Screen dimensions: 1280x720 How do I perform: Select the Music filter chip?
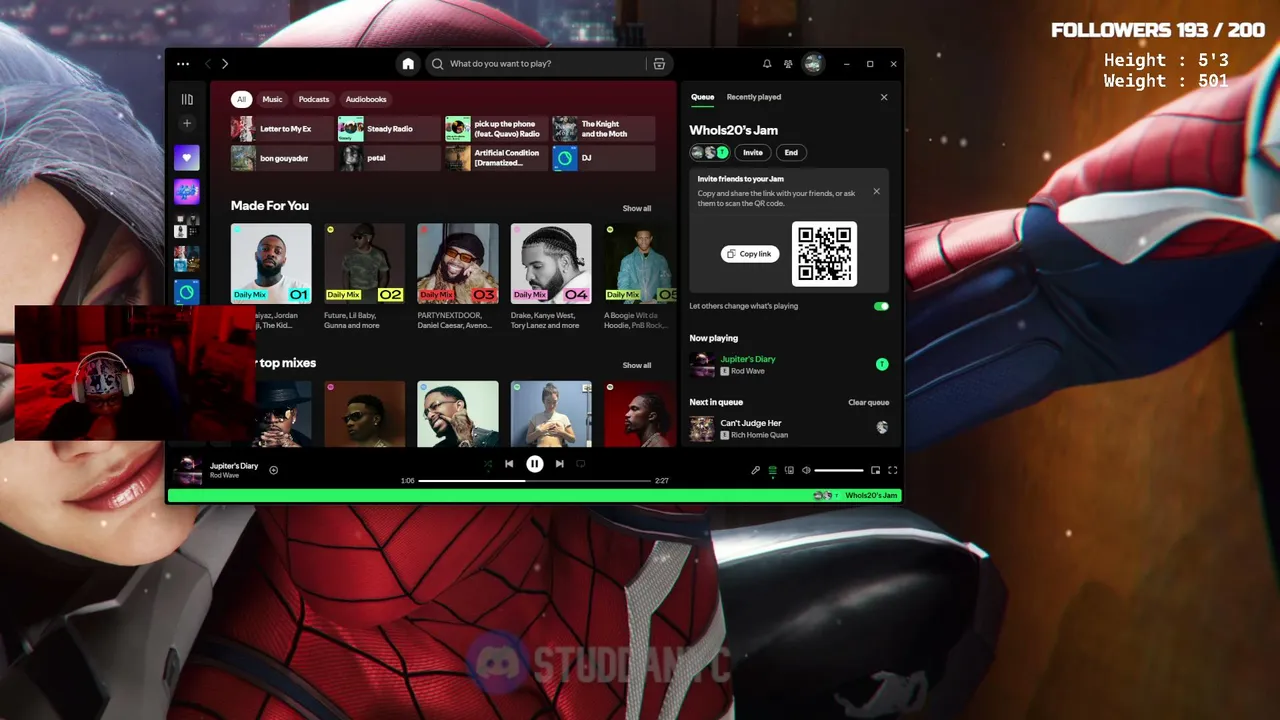click(x=272, y=99)
